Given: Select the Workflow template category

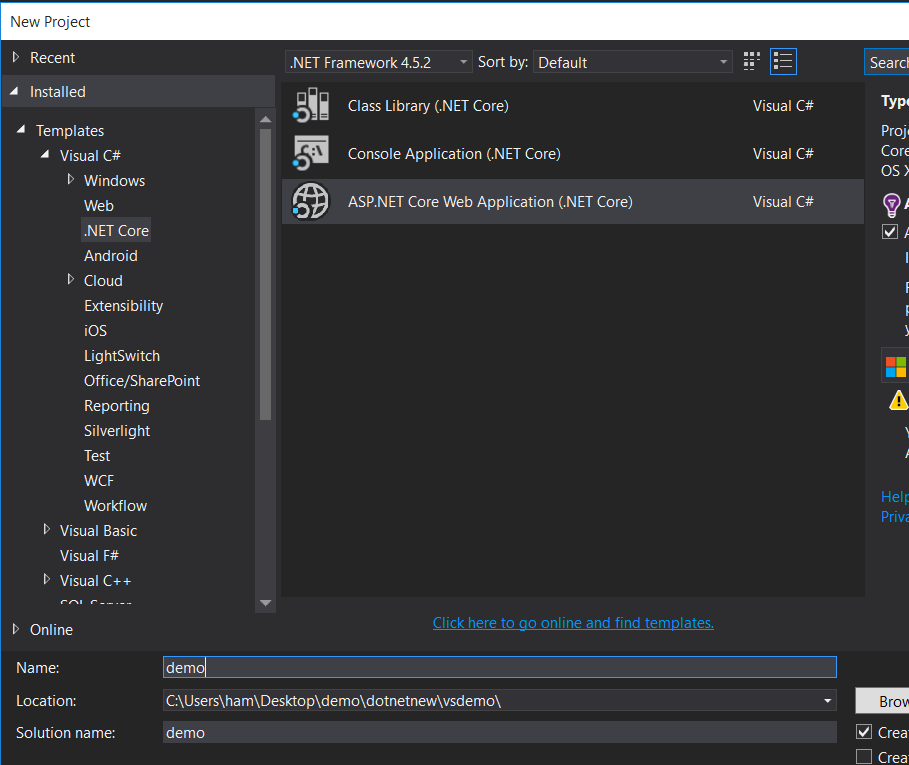Looking at the screenshot, I should coord(115,505).
